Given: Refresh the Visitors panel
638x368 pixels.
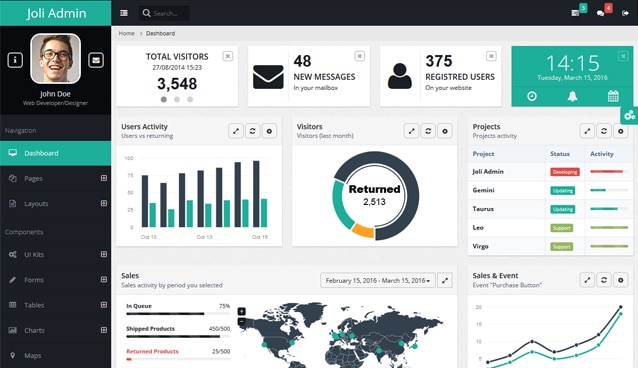Looking at the screenshot, I should 428,131.
